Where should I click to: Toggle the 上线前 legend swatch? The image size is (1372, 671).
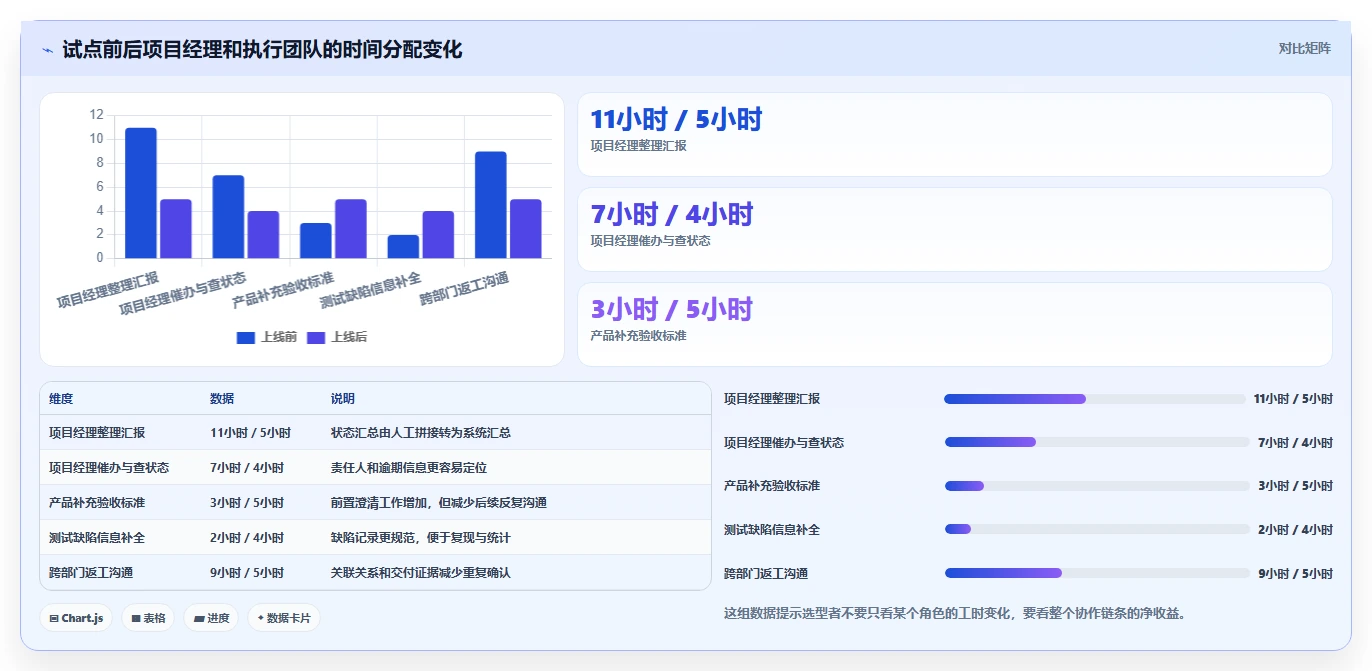(x=246, y=337)
